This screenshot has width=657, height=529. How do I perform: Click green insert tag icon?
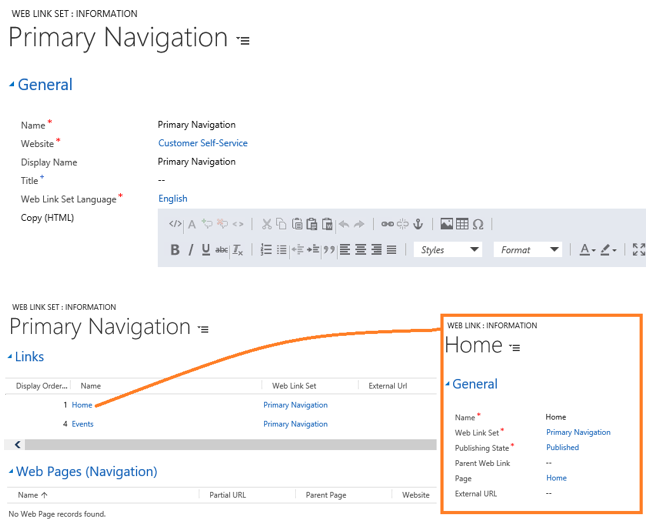pyautogui.click(x=207, y=224)
